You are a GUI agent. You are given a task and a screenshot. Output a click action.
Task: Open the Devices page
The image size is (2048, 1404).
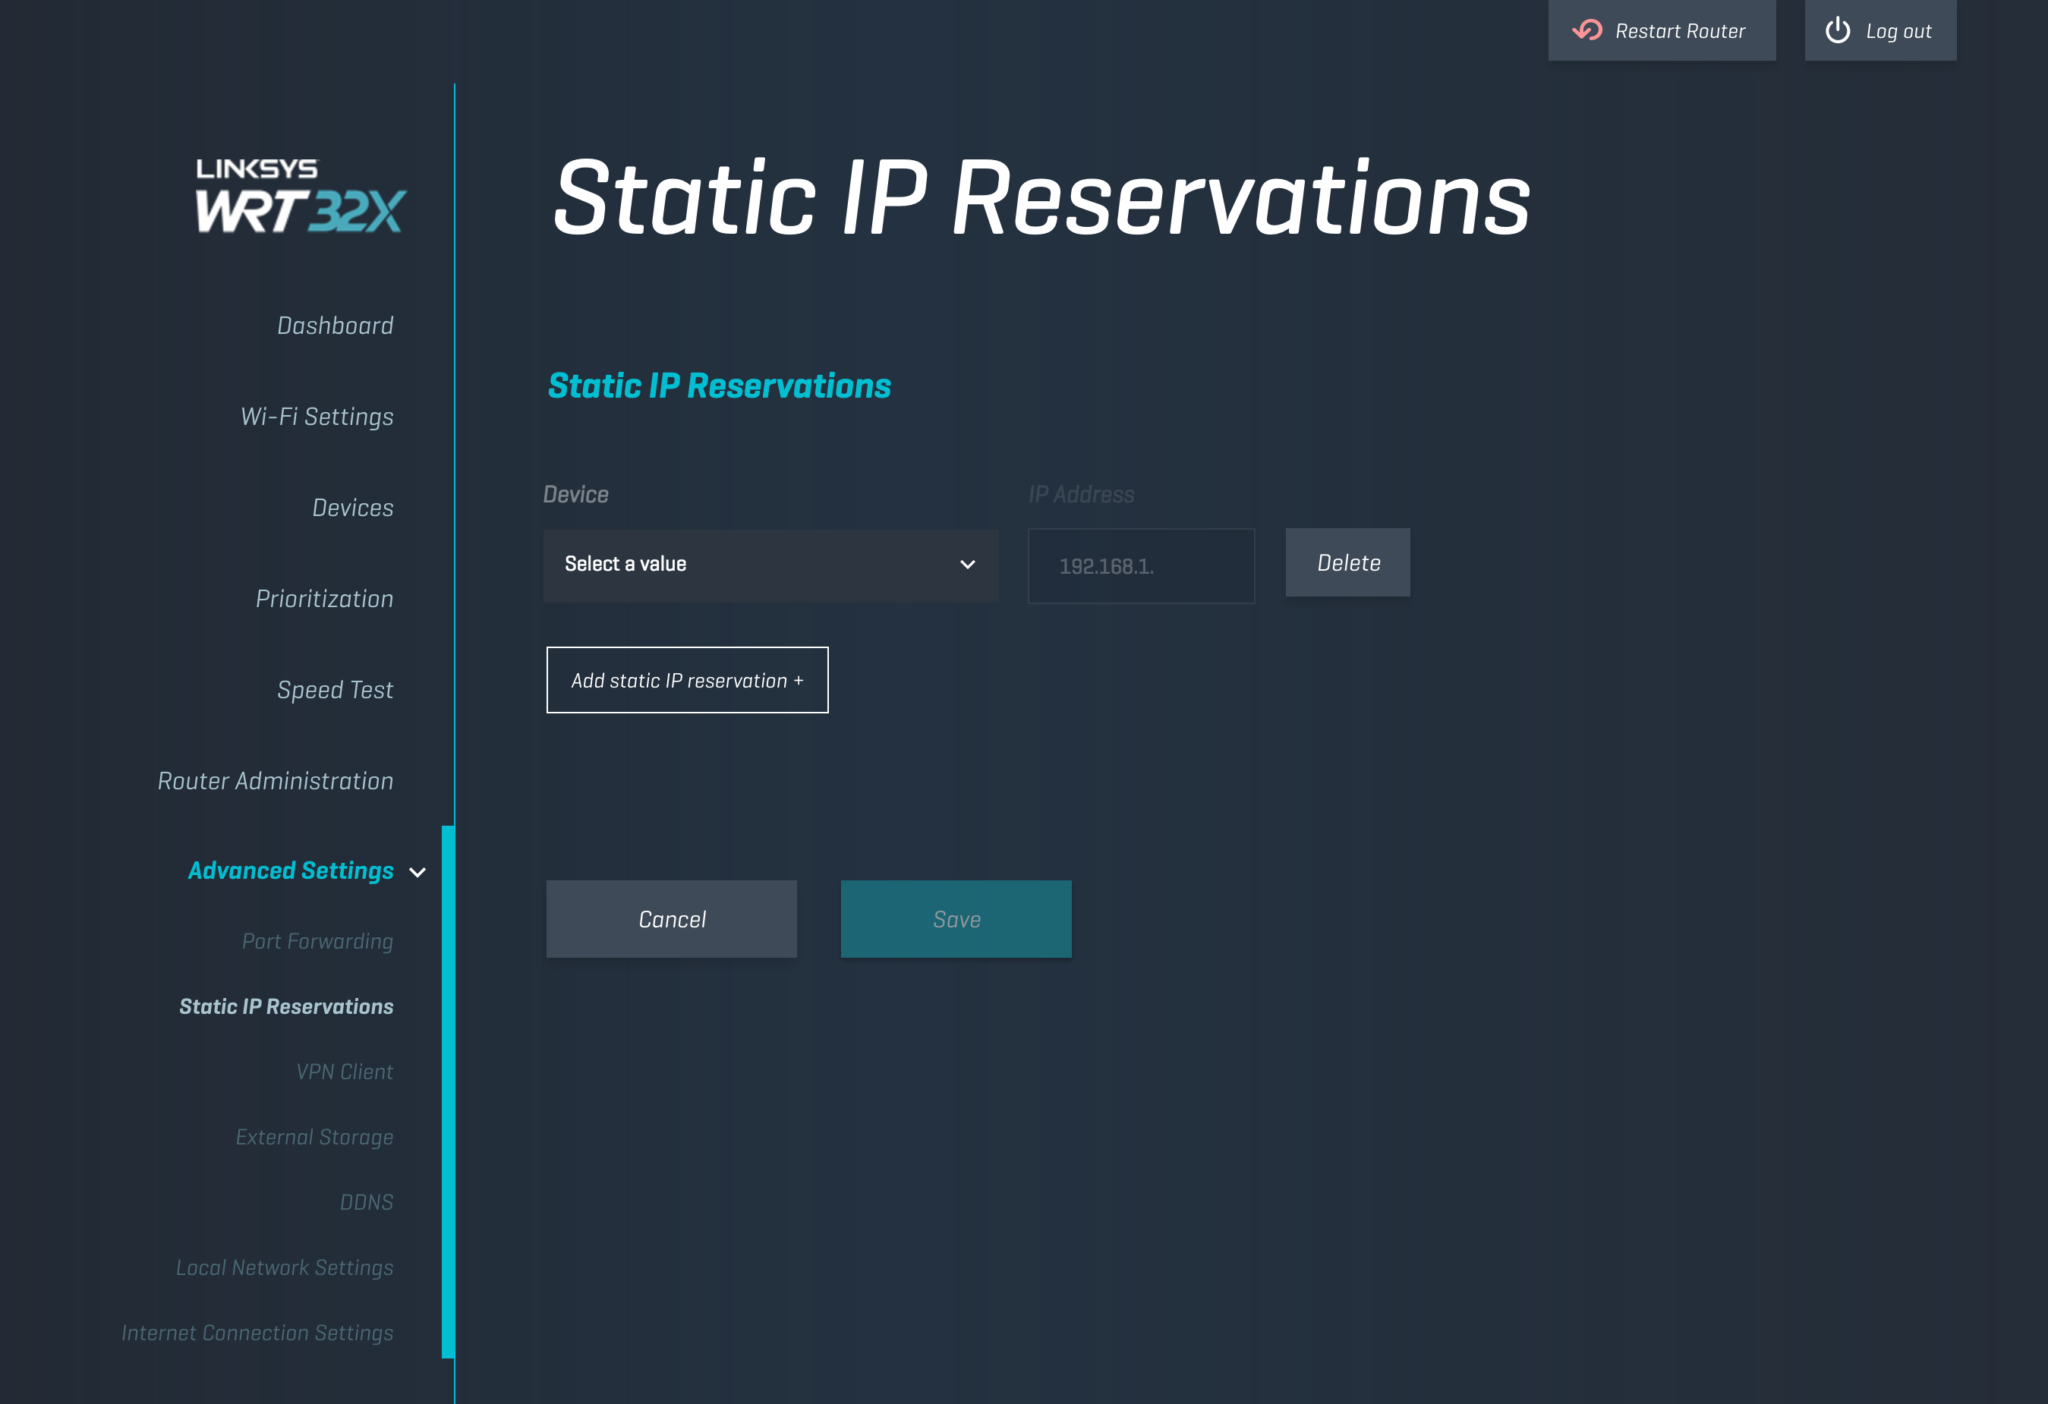coord(352,508)
